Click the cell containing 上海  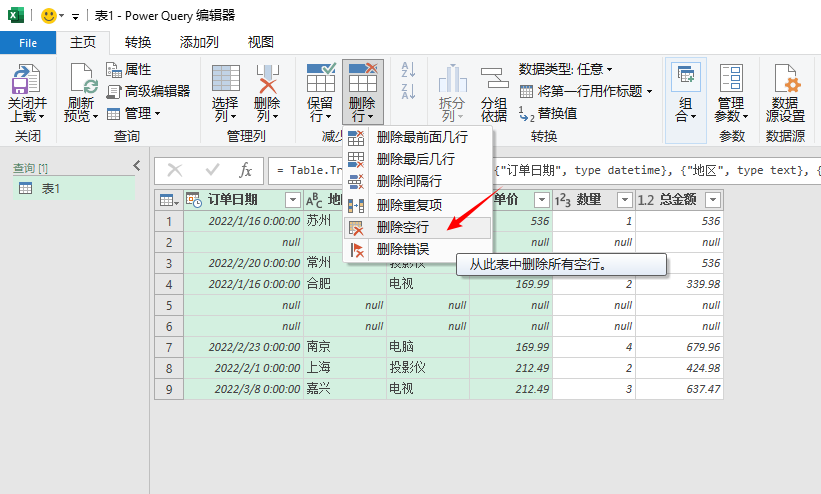[345, 368]
